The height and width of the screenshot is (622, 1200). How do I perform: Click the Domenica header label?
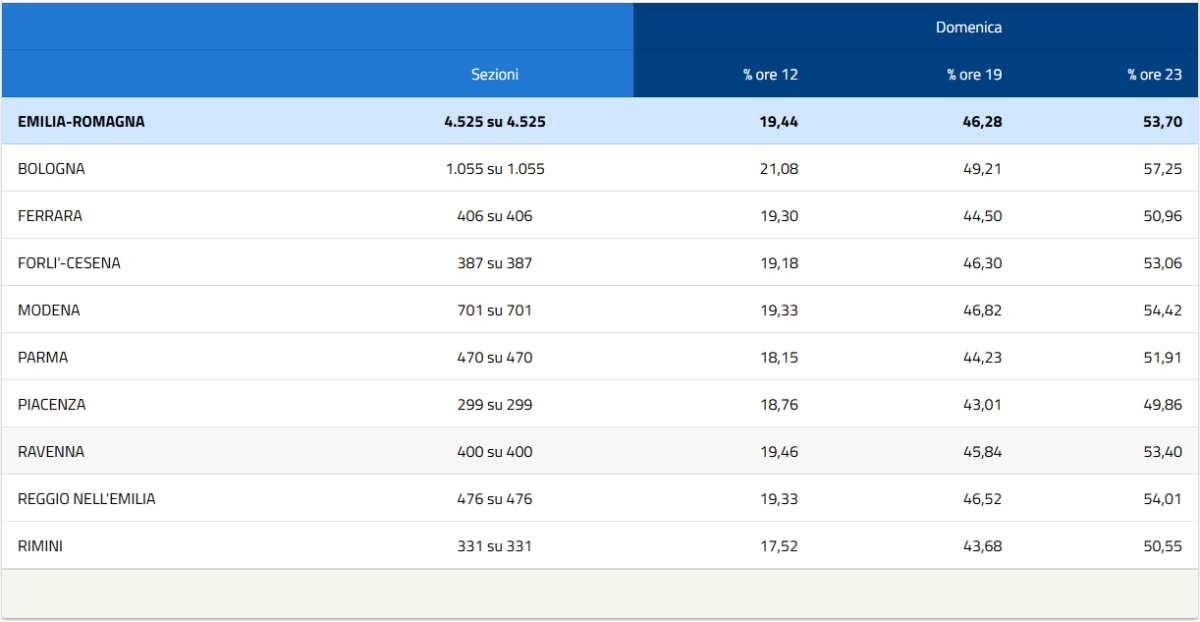coord(968,27)
